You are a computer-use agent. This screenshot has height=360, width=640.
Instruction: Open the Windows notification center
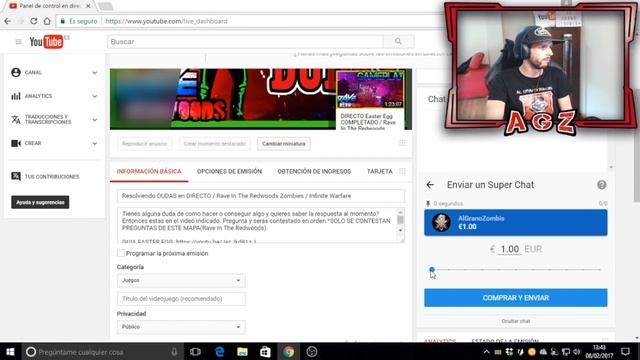(x=625, y=352)
